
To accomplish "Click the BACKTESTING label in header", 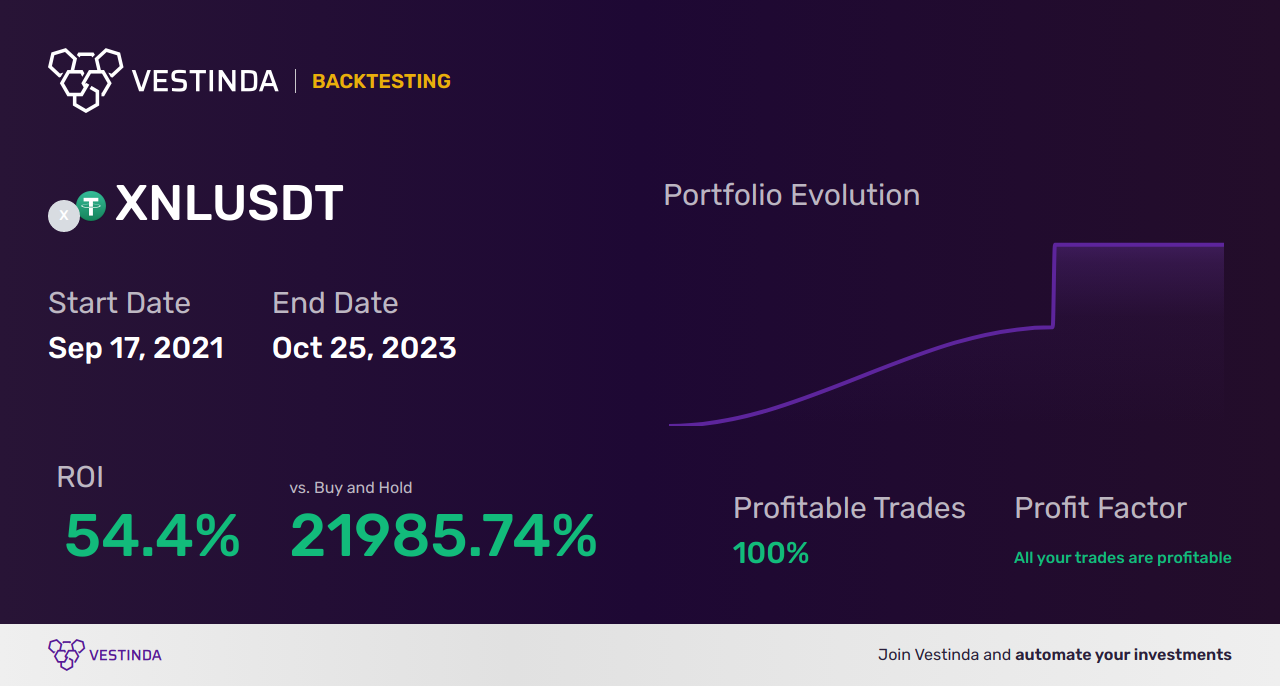I will [381, 81].
